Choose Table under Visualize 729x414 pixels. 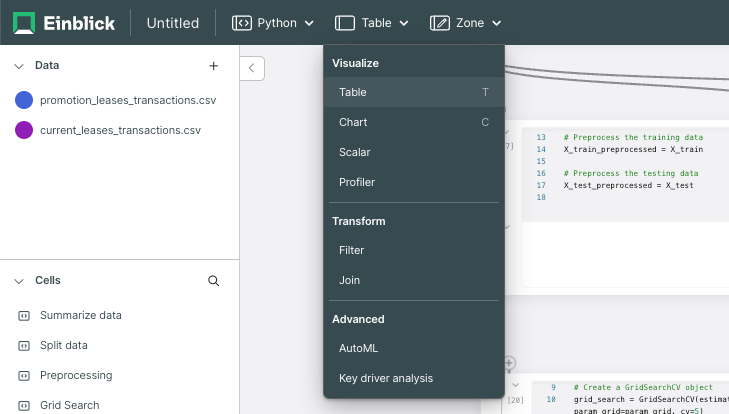coord(414,92)
